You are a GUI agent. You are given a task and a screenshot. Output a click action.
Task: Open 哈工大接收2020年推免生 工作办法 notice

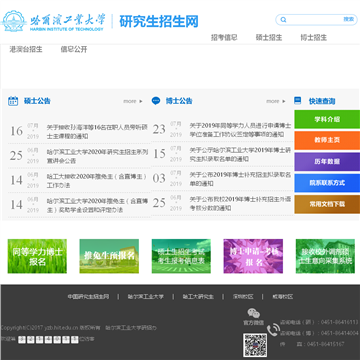click(97, 181)
